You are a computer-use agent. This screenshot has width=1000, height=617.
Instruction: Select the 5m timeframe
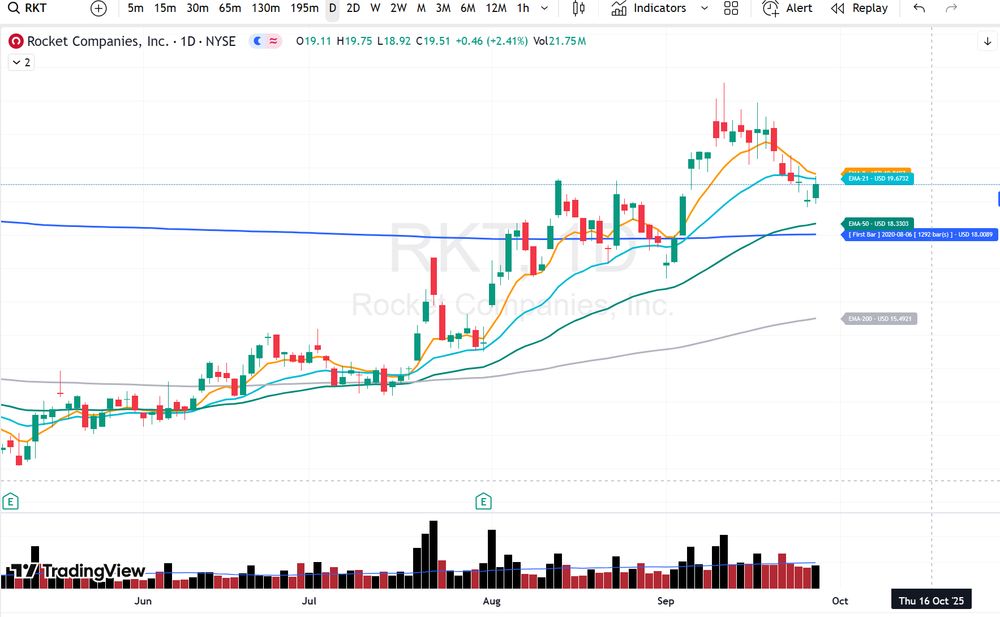click(135, 8)
